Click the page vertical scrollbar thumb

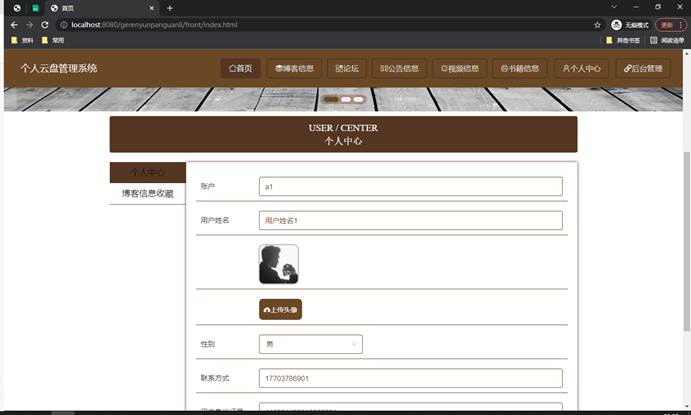click(x=687, y=241)
